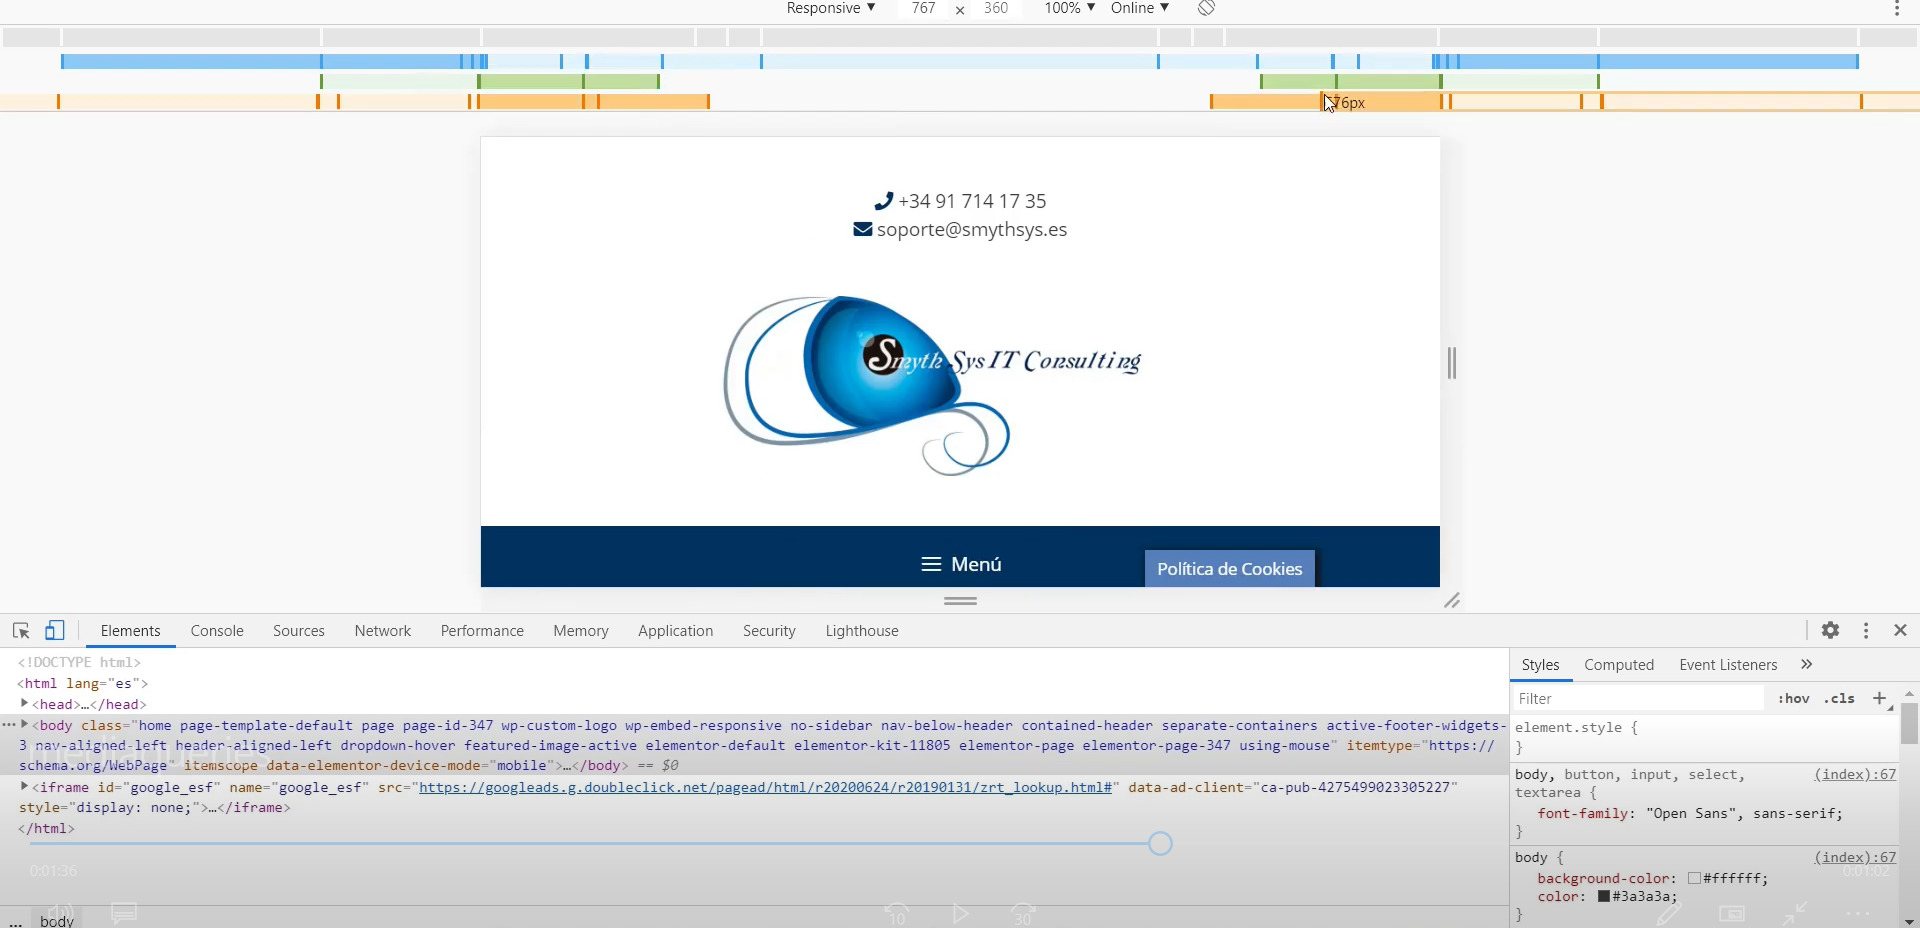
Task: Toggle the :hov element state panel
Action: (x=1793, y=698)
